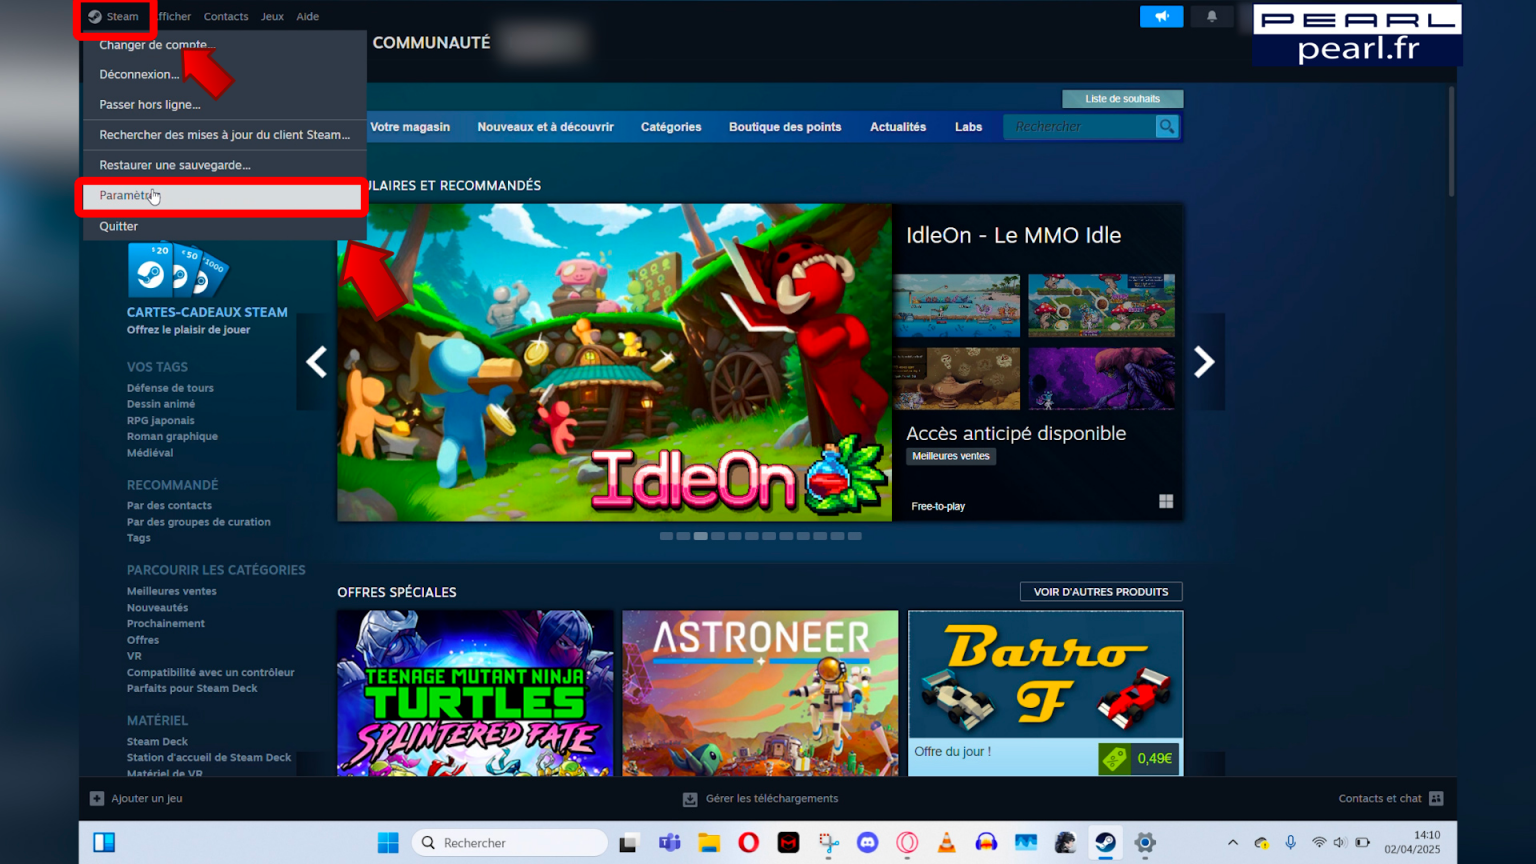Launch Discord from the taskbar
The height and width of the screenshot is (864, 1536).
point(866,843)
